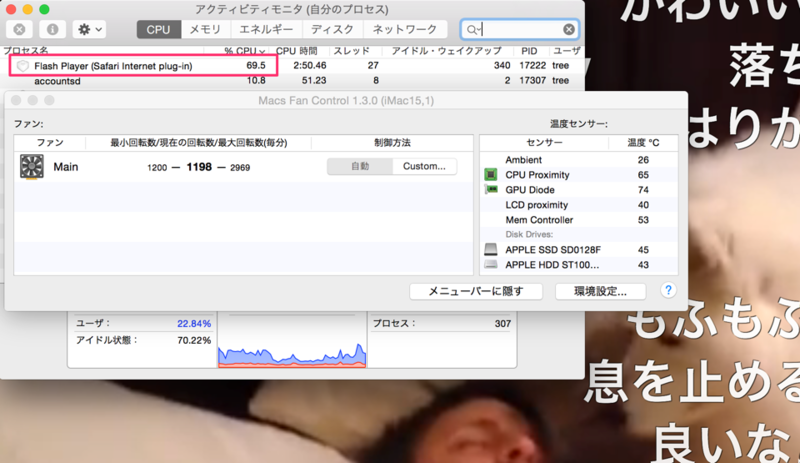Image resolution: width=800 pixels, height=463 pixels.
Task: Click the APPLE SSD SD0128F drive icon
Action: click(491, 249)
